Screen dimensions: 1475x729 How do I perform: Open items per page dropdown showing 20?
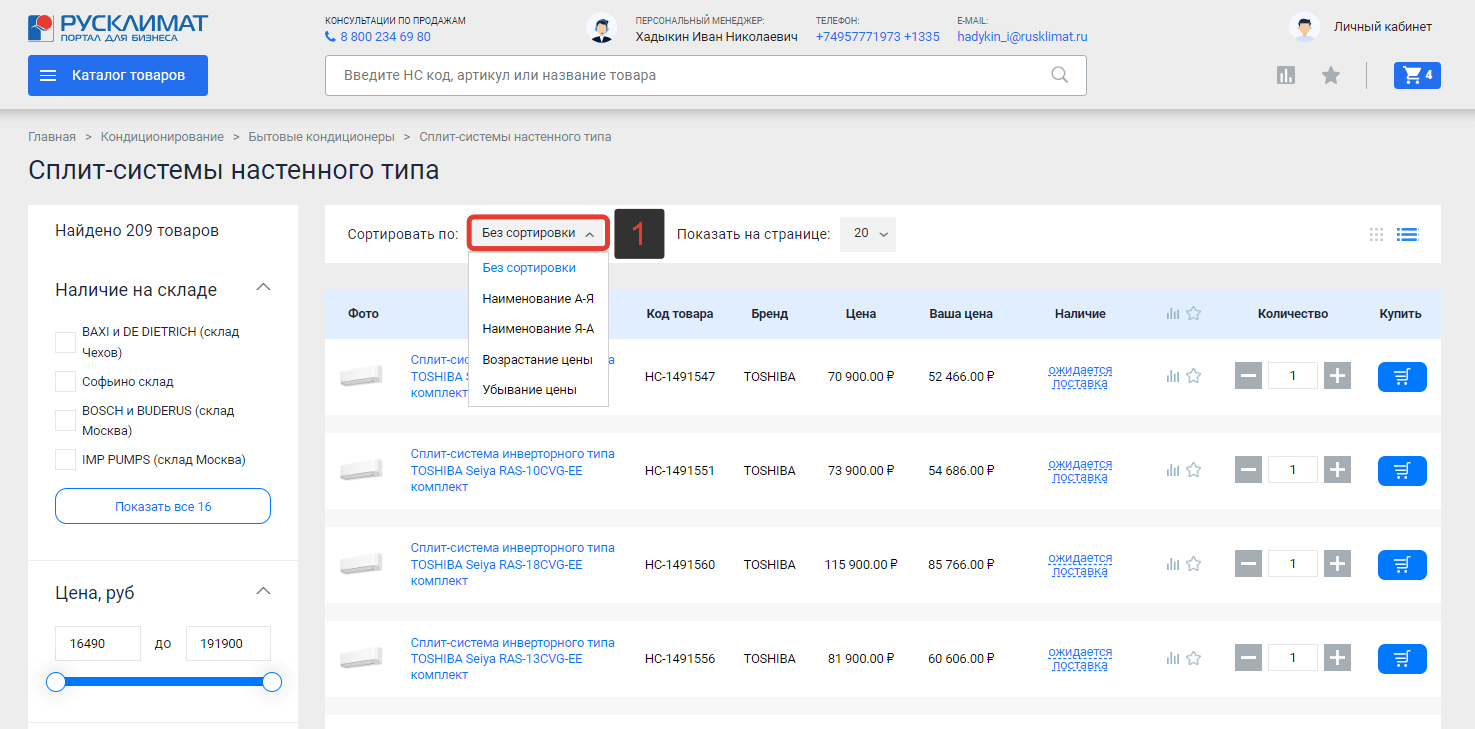point(868,234)
